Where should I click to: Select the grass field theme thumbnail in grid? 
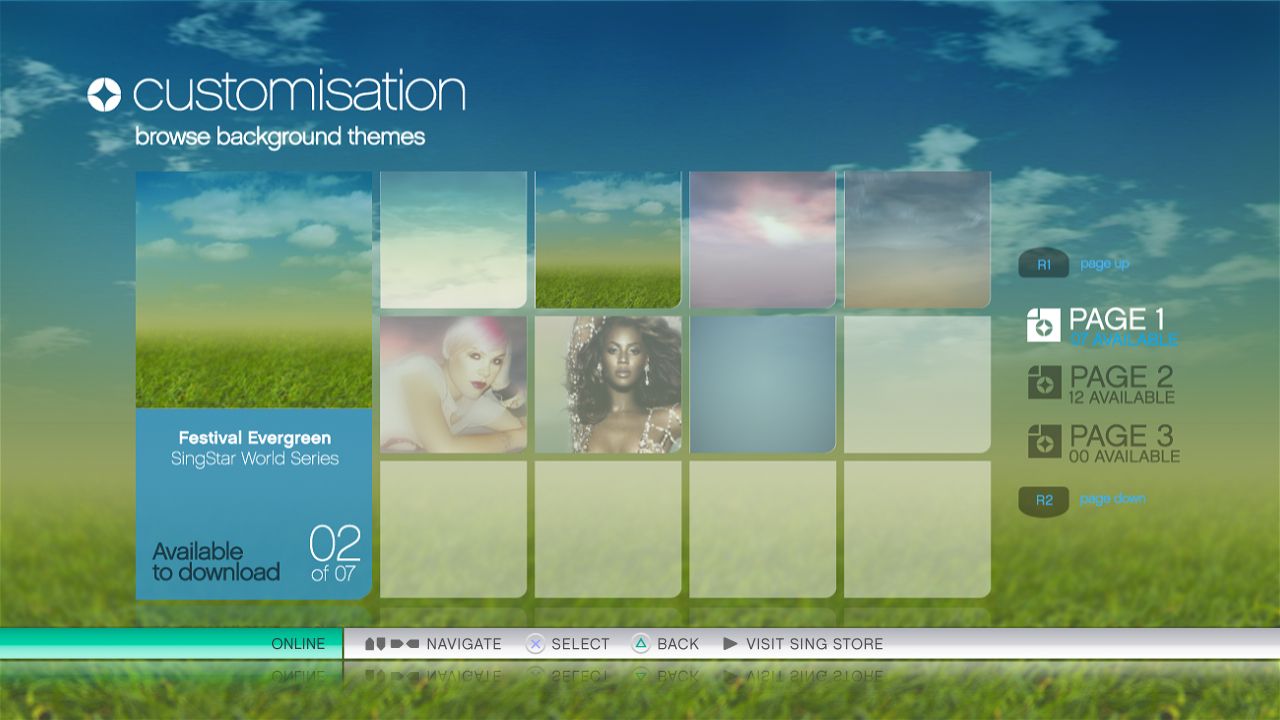coord(608,240)
